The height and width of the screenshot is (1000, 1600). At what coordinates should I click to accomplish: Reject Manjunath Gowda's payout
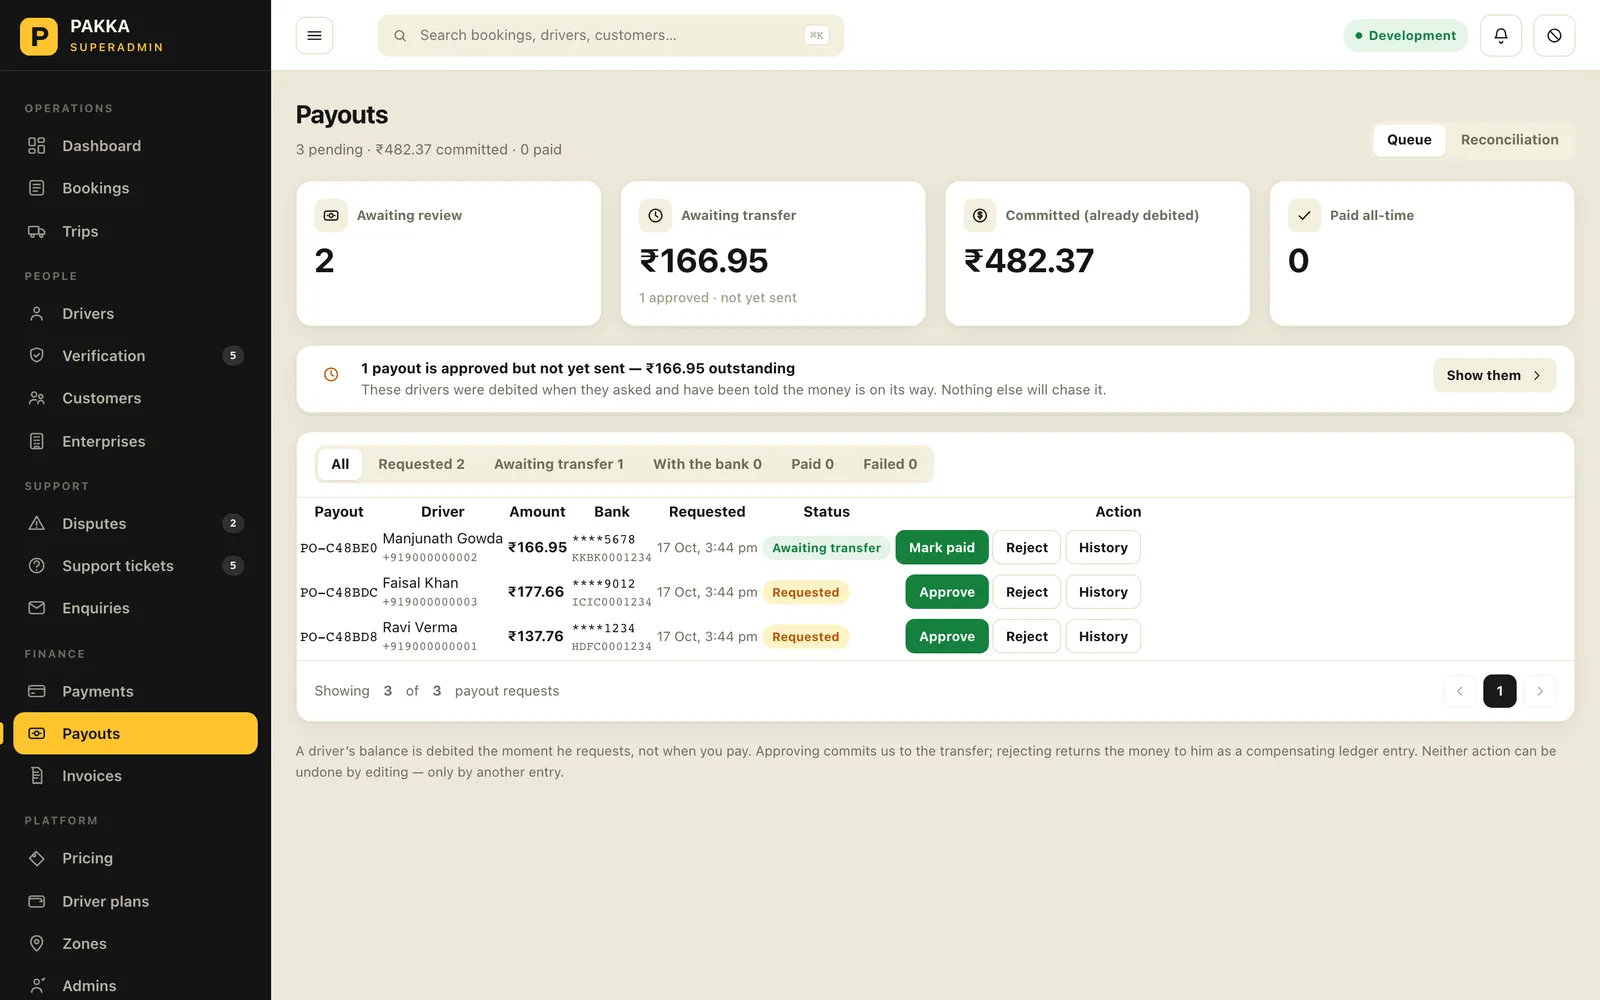(x=1027, y=547)
